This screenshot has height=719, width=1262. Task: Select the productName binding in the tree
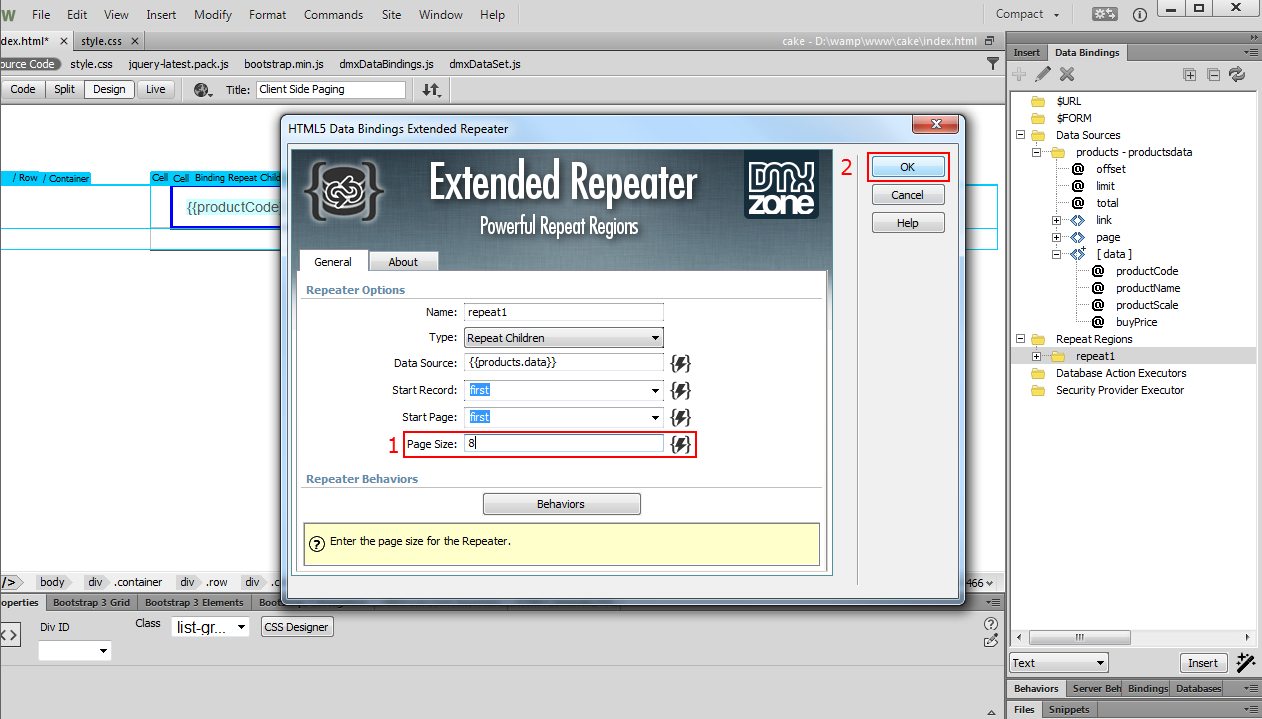pyautogui.click(x=1148, y=288)
